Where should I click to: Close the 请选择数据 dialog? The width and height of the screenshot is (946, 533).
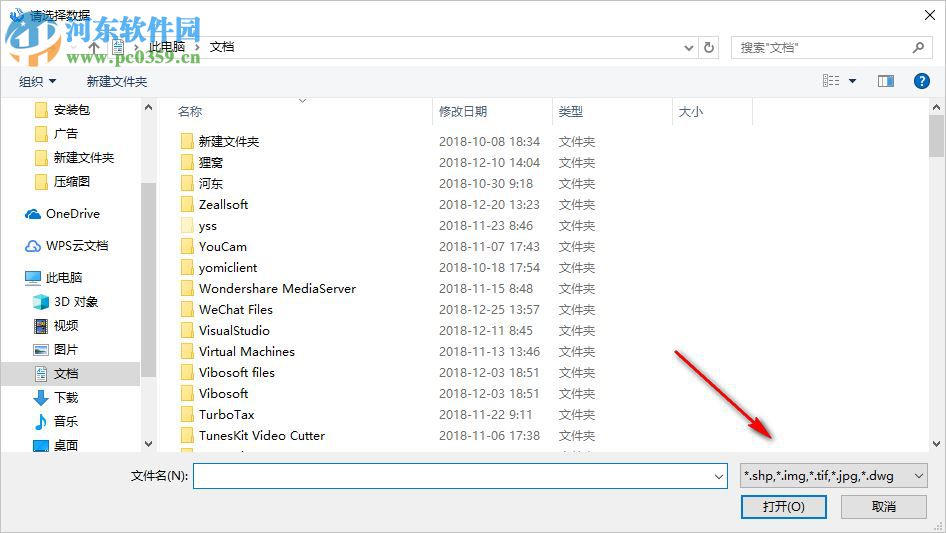pyautogui.click(x=930, y=15)
